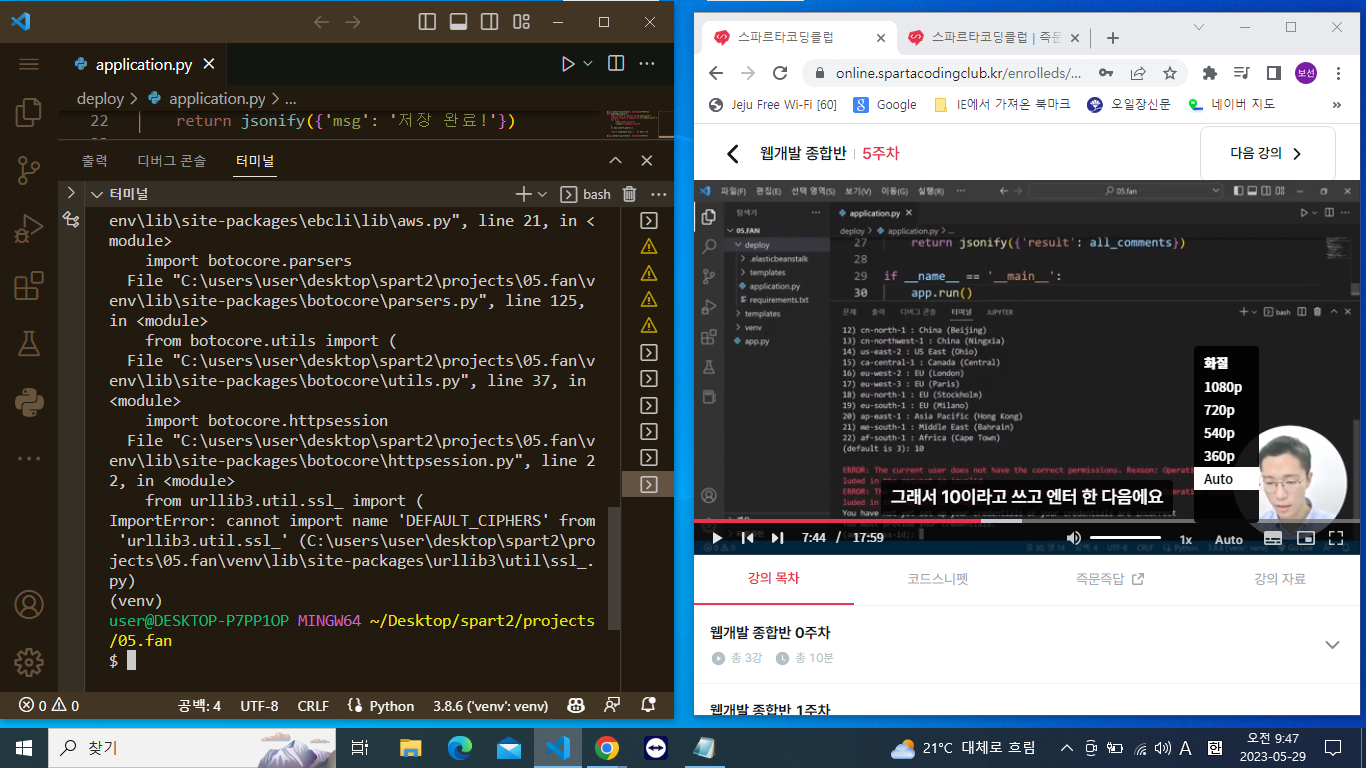This screenshot has width=1366, height=768.
Task: Open Customize Layout in VS Code title bar
Action: point(521,21)
